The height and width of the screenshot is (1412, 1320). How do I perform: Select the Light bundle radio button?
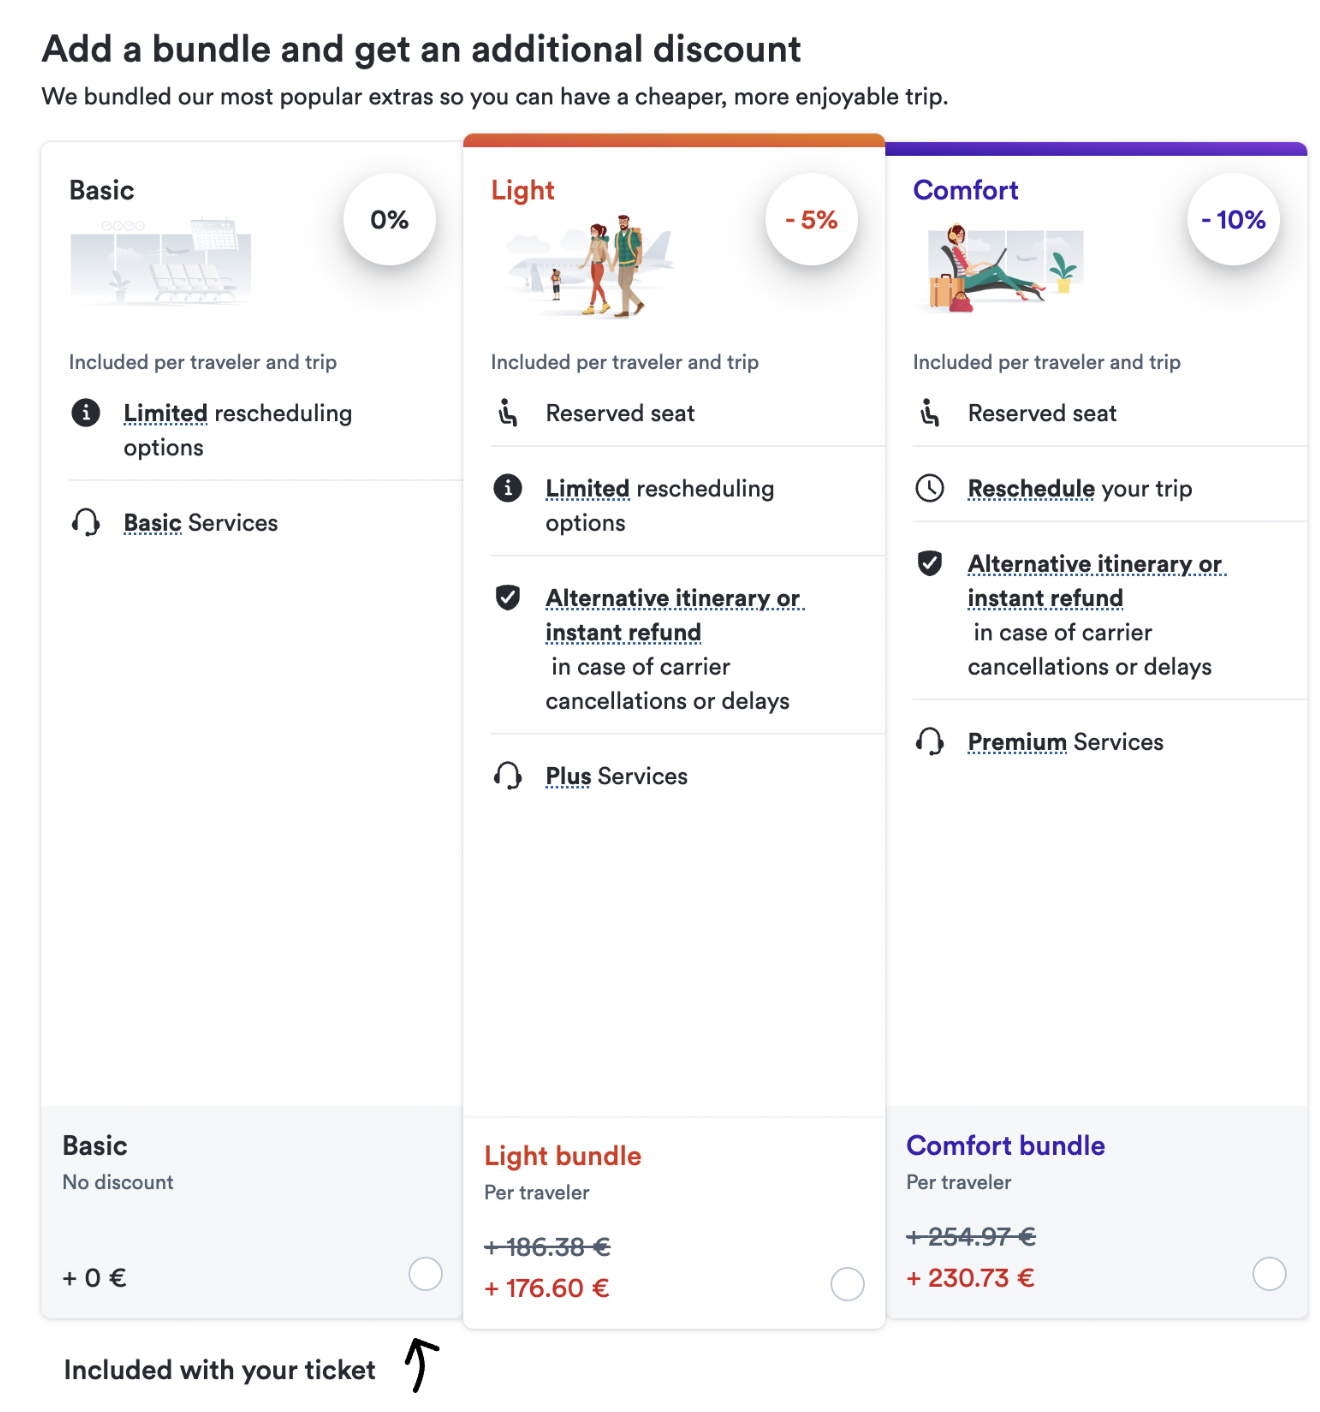click(x=848, y=1284)
